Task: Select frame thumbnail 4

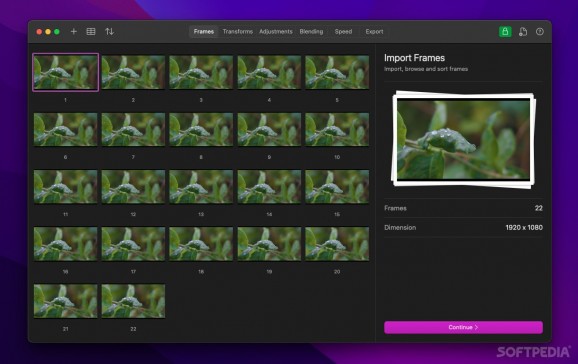Action: (x=269, y=72)
